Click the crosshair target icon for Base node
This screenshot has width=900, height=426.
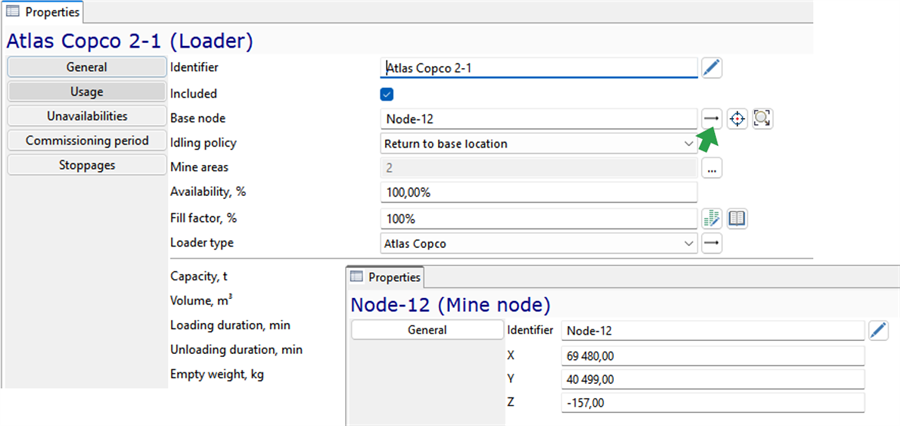[x=737, y=118]
